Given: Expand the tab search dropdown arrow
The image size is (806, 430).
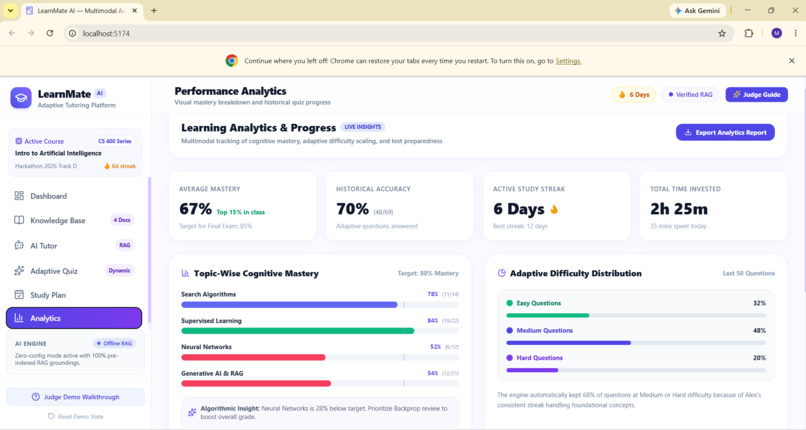Looking at the screenshot, I should coord(10,10).
